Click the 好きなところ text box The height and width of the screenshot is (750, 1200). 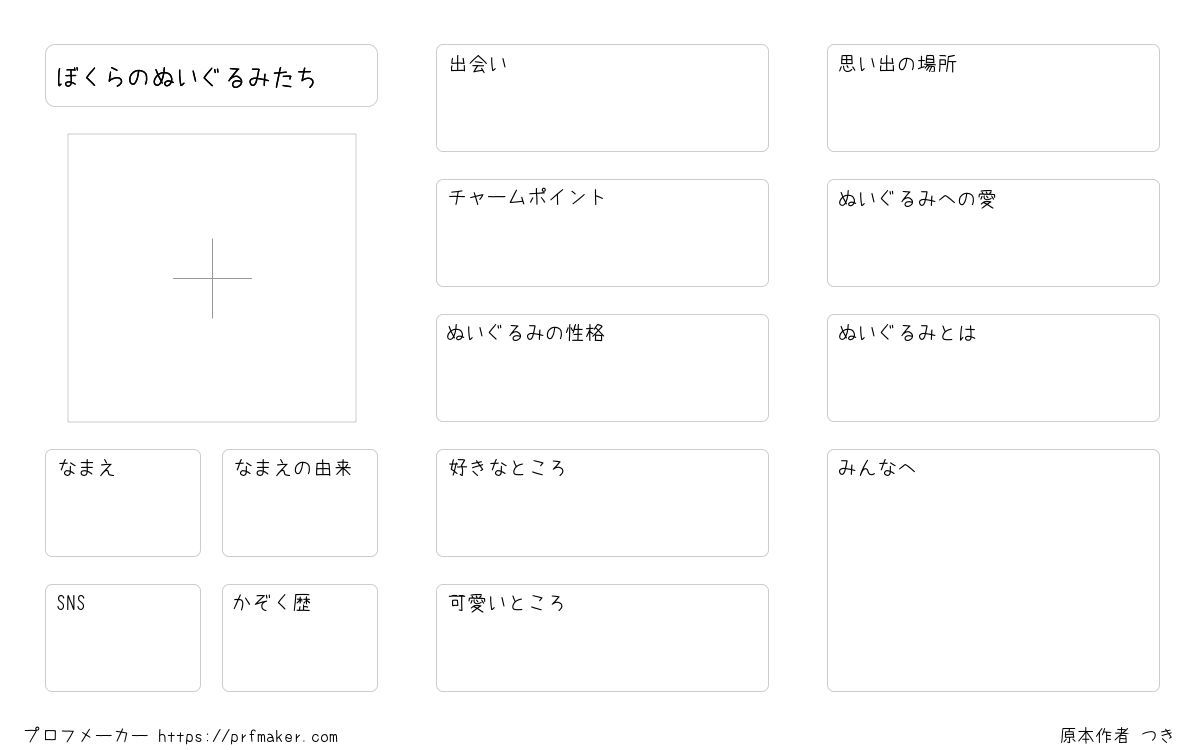602,503
